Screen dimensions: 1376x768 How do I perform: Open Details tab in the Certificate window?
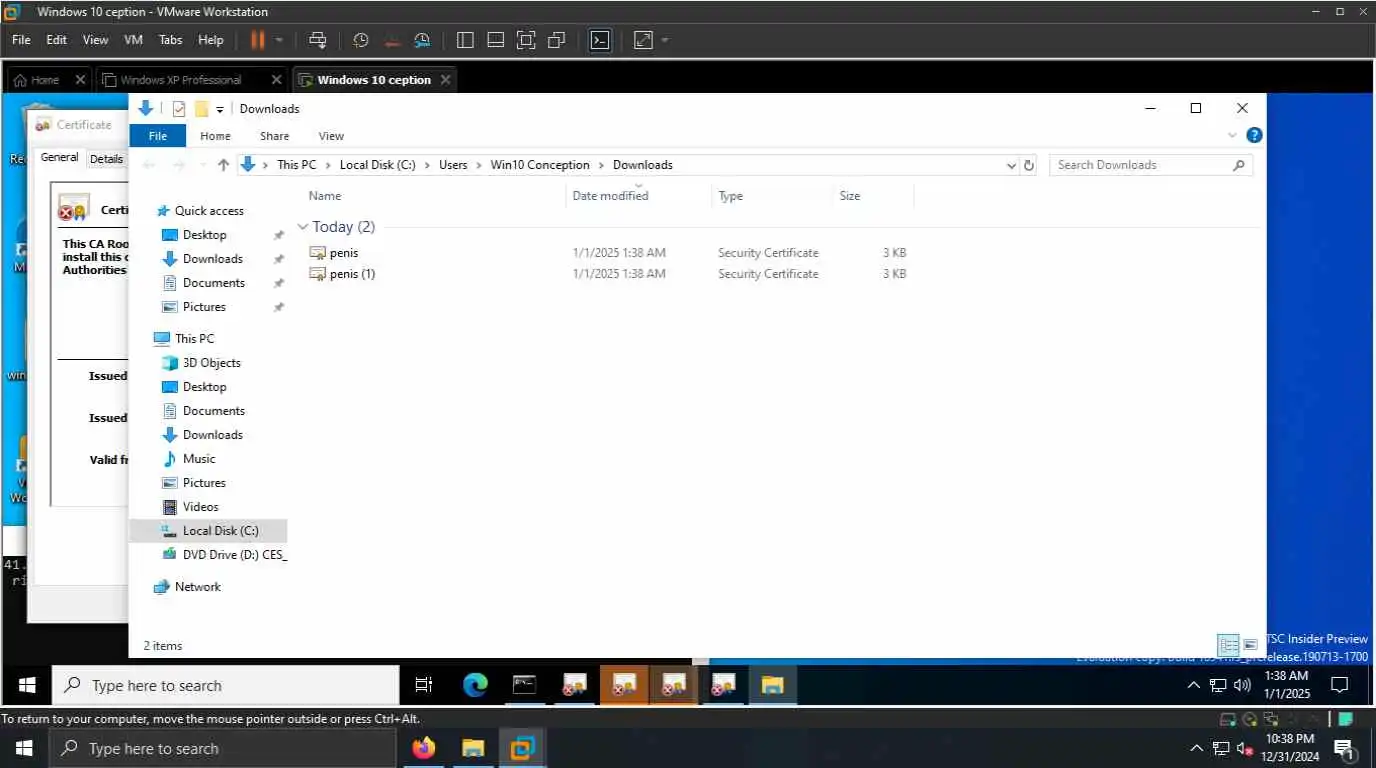(x=106, y=159)
